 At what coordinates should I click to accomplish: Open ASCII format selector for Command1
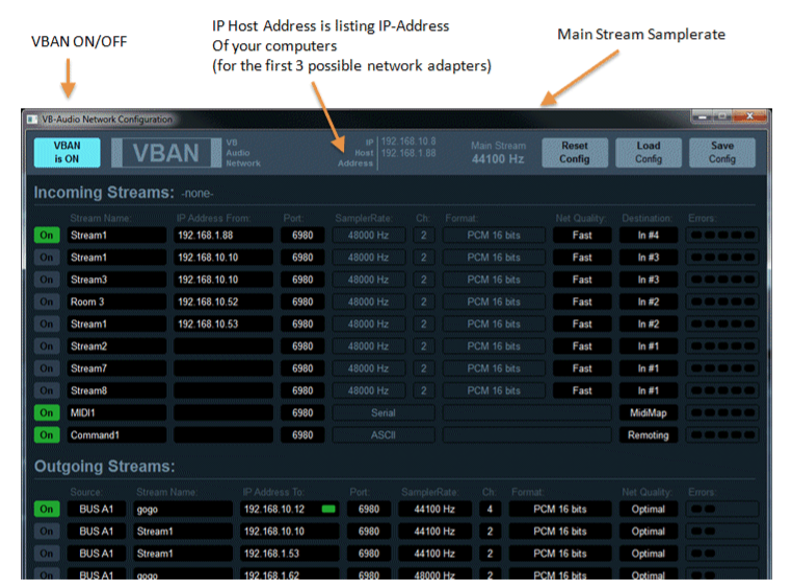[x=383, y=435]
